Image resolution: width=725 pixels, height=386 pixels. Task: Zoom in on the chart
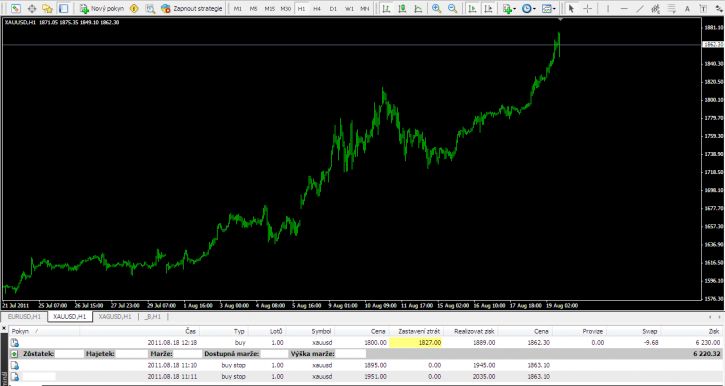coord(436,8)
